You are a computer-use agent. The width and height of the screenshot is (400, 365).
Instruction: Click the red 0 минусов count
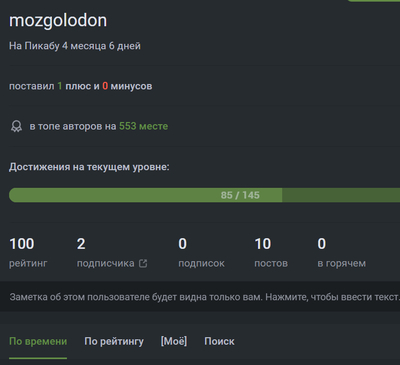(105, 86)
